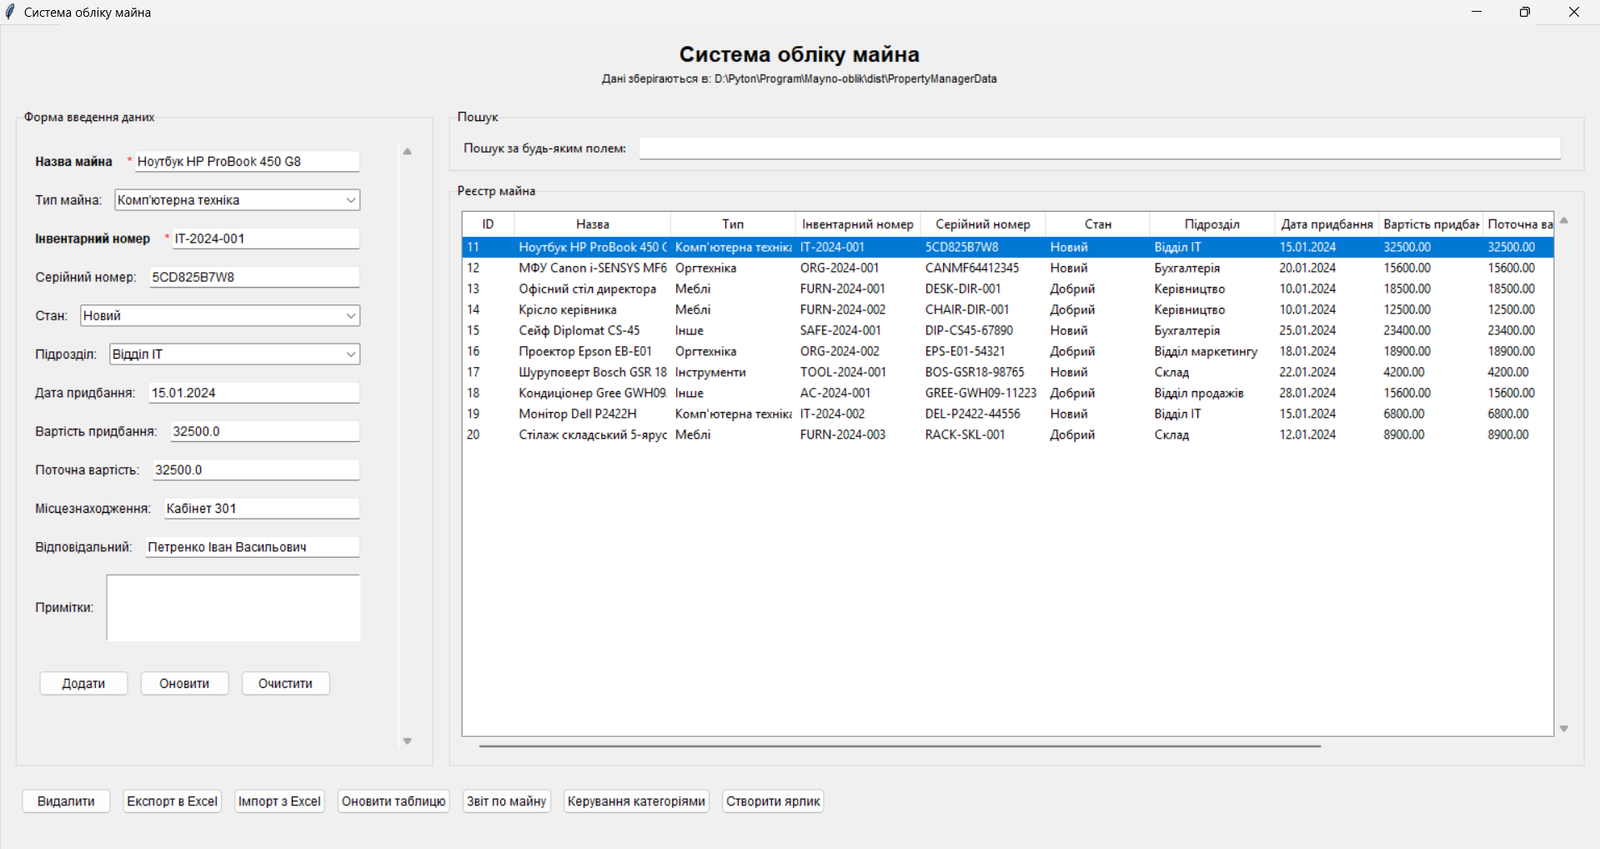1600x849 pixels.
Task: Open Звіт по майну report
Action: [x=506, y=801]
